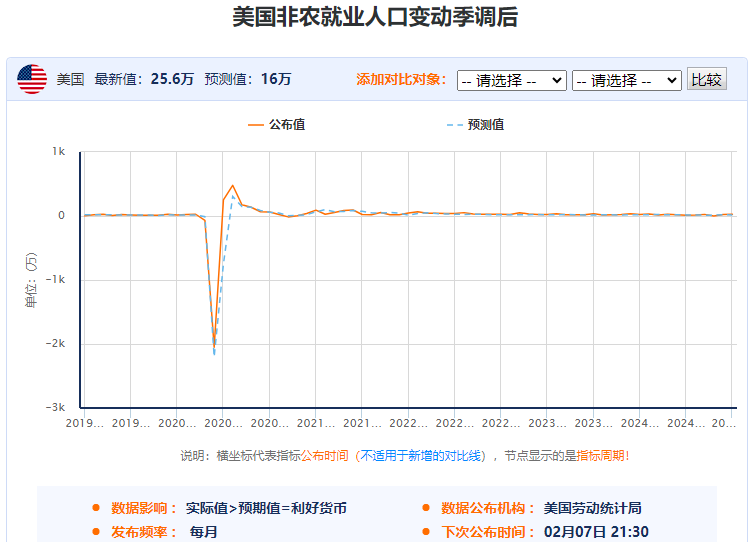Click the orange bullet beside 数据影响
This screenshot has width=754, height=542.
click(96, 508)
